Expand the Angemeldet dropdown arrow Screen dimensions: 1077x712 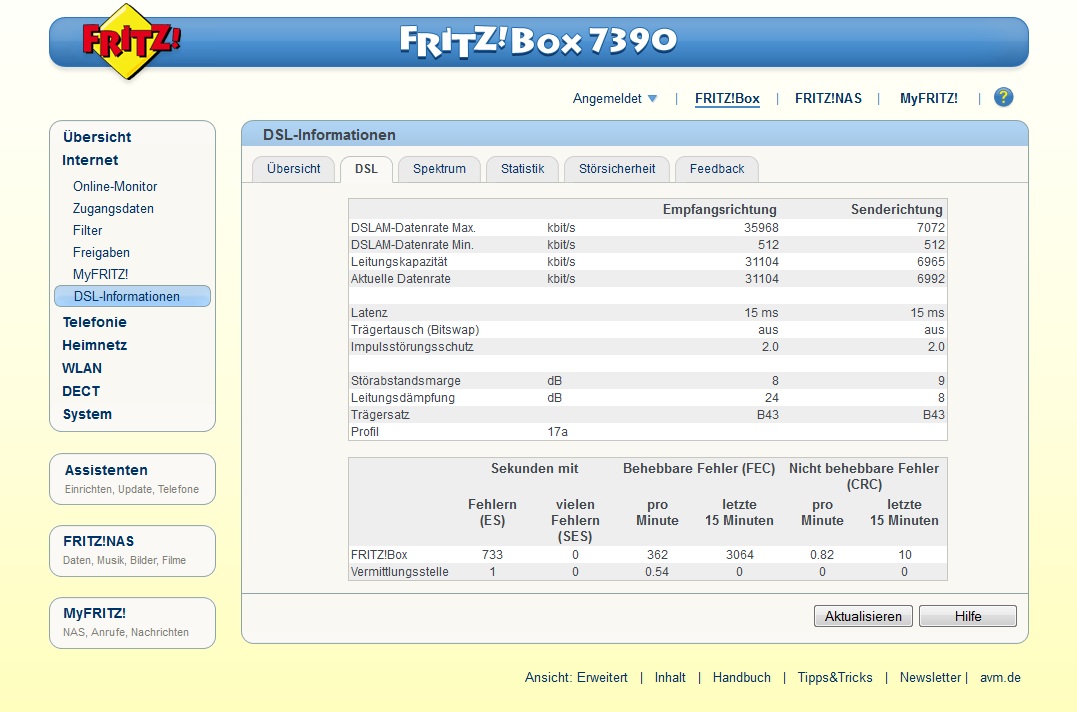coord(653,99)
